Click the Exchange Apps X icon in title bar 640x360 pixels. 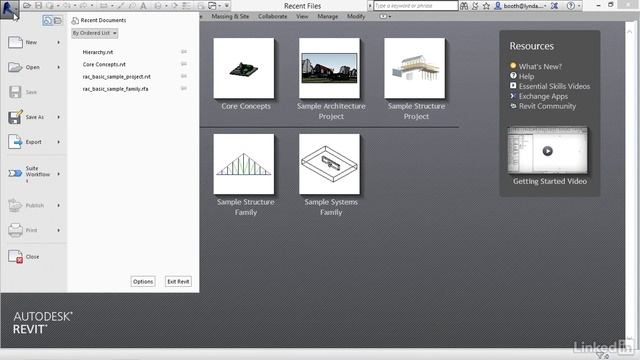pos(554,6)
